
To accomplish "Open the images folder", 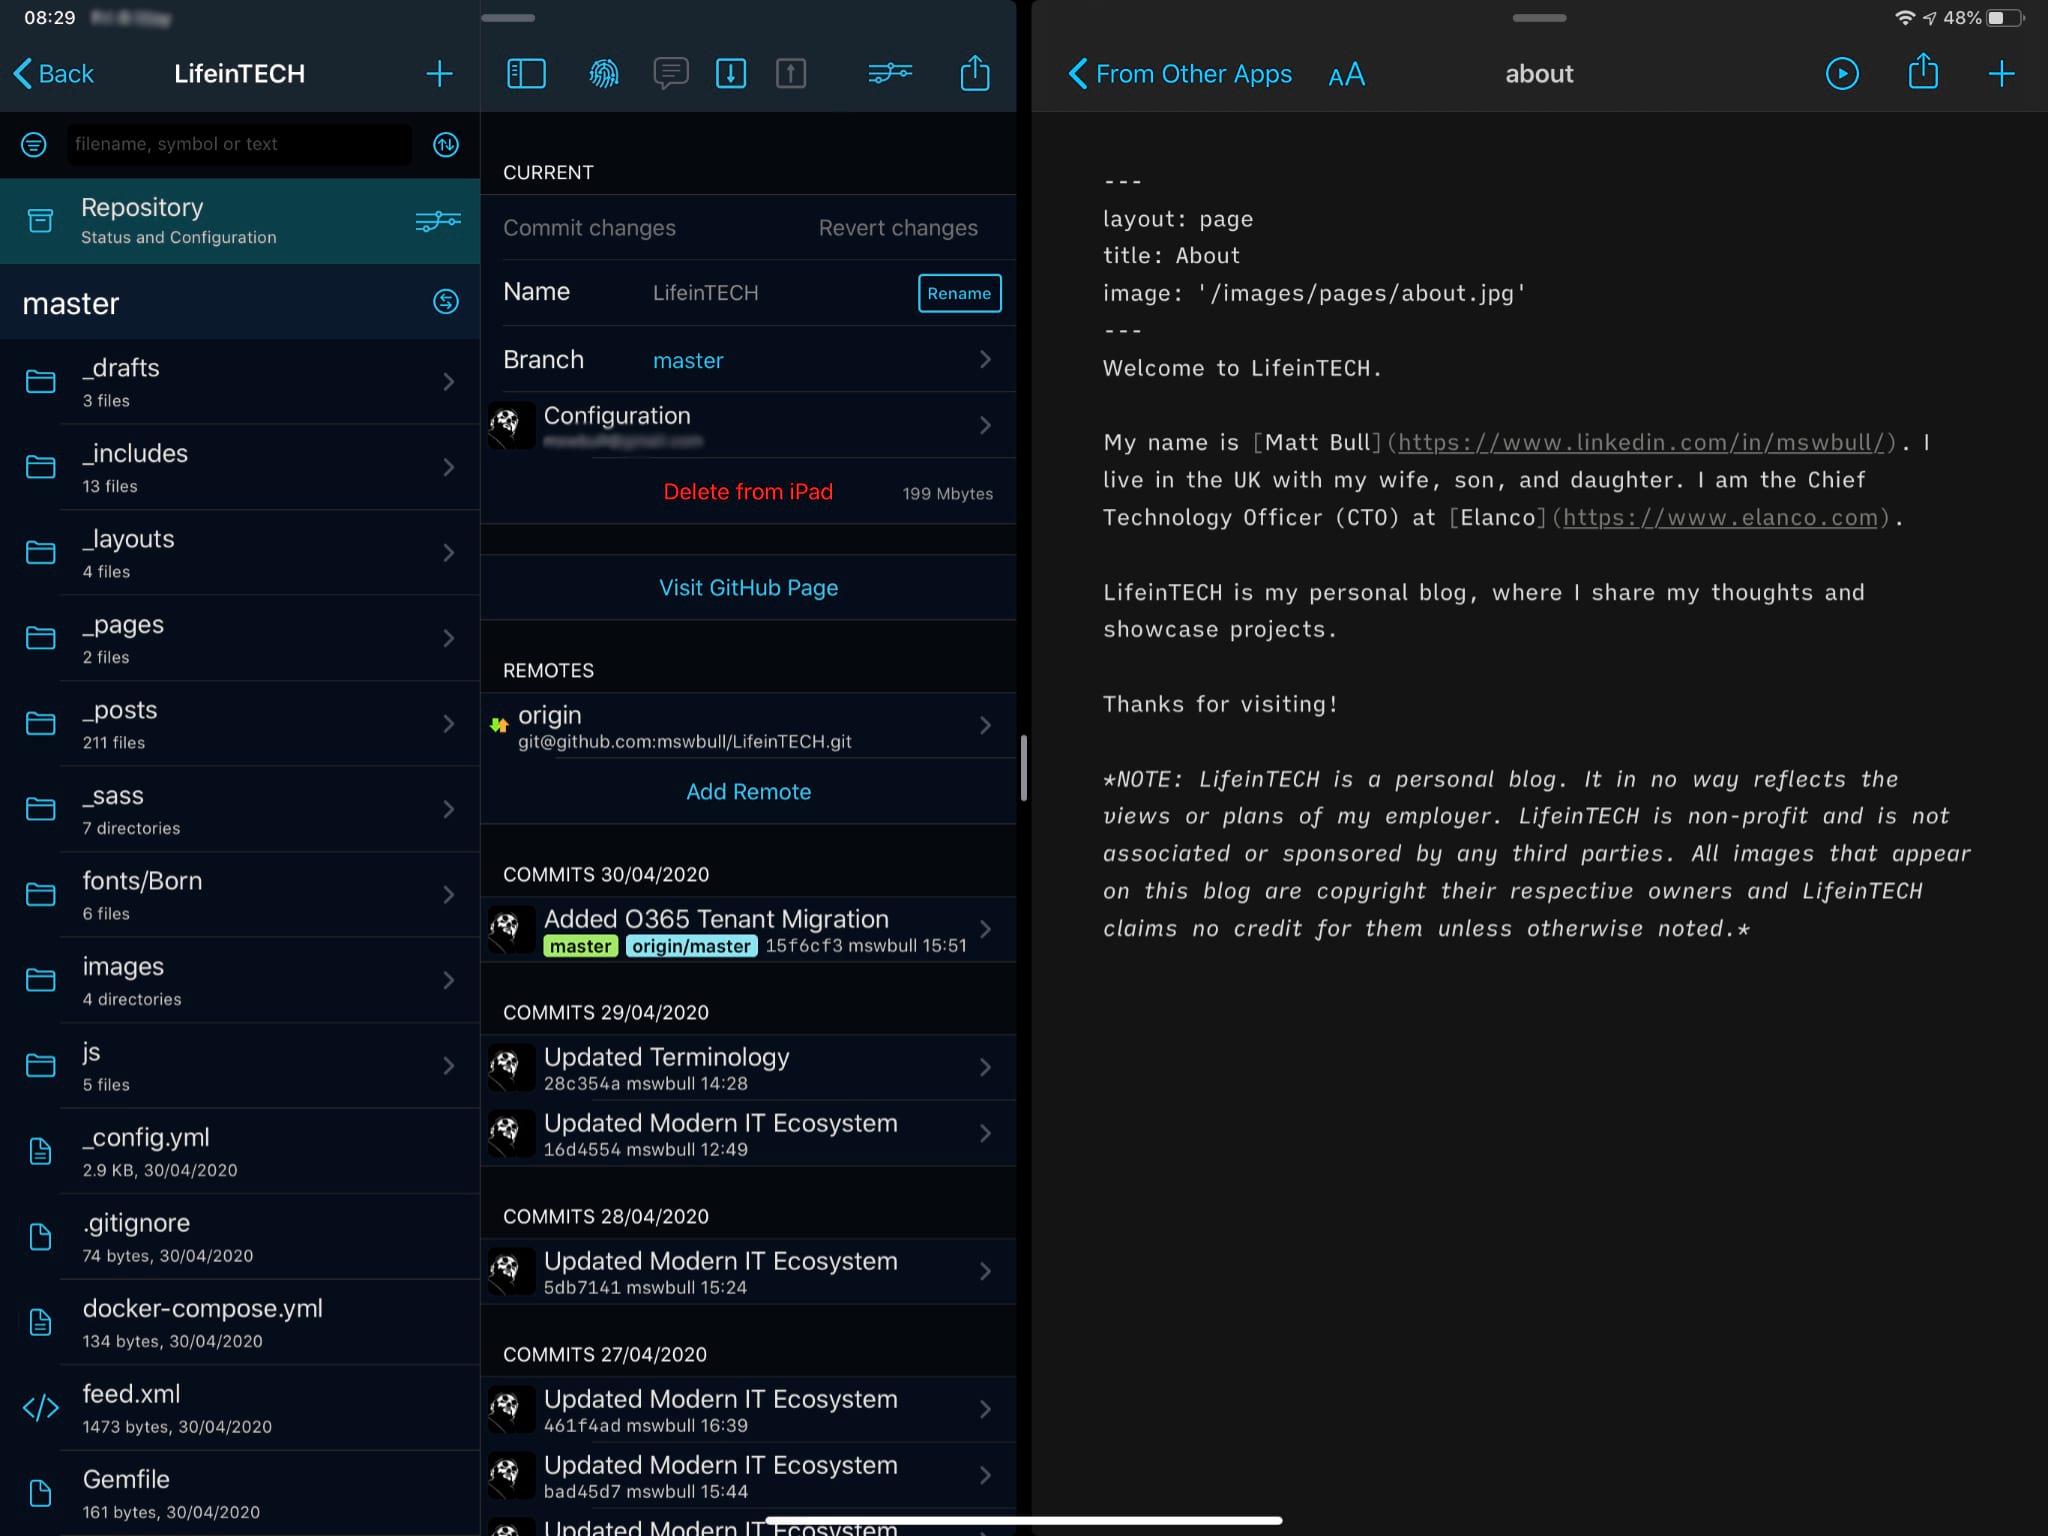I will pos(240,980).
